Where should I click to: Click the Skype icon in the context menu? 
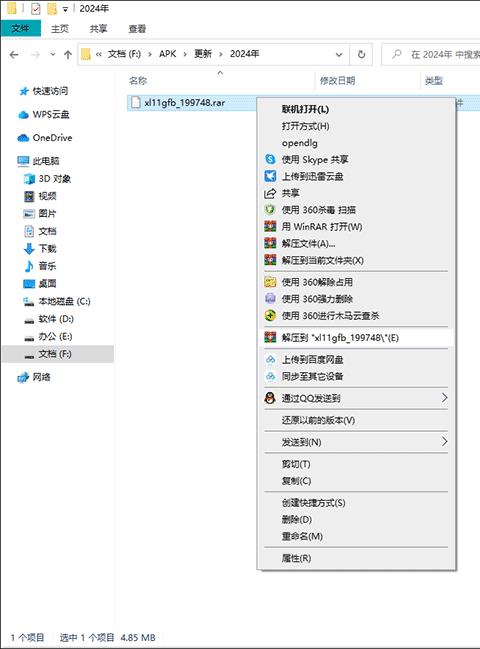270,159
